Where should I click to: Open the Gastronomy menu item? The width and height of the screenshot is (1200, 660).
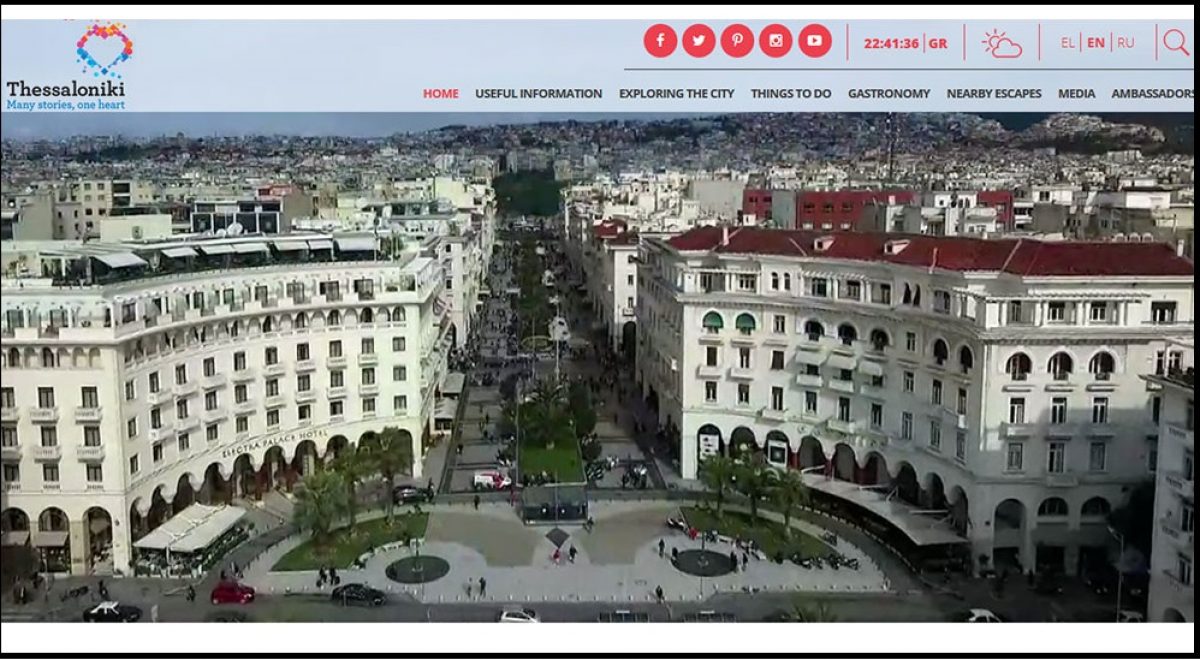coord(888,94)
